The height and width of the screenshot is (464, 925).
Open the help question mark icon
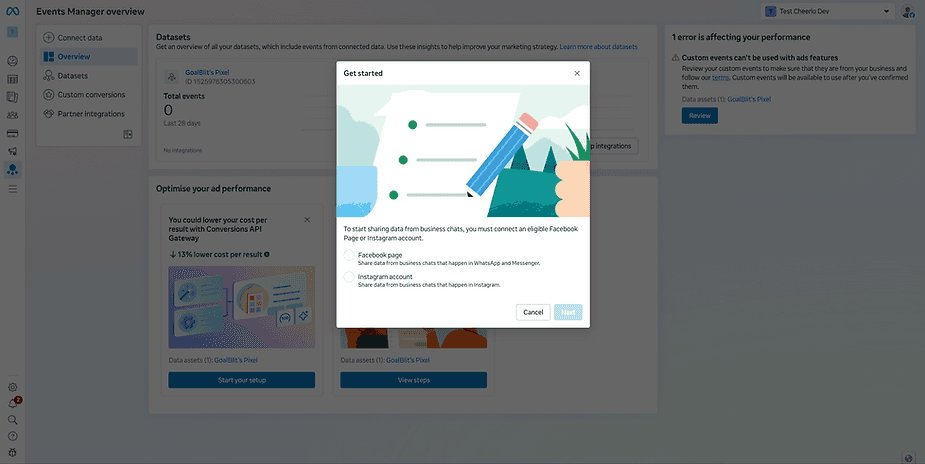[x=12, y=436]
